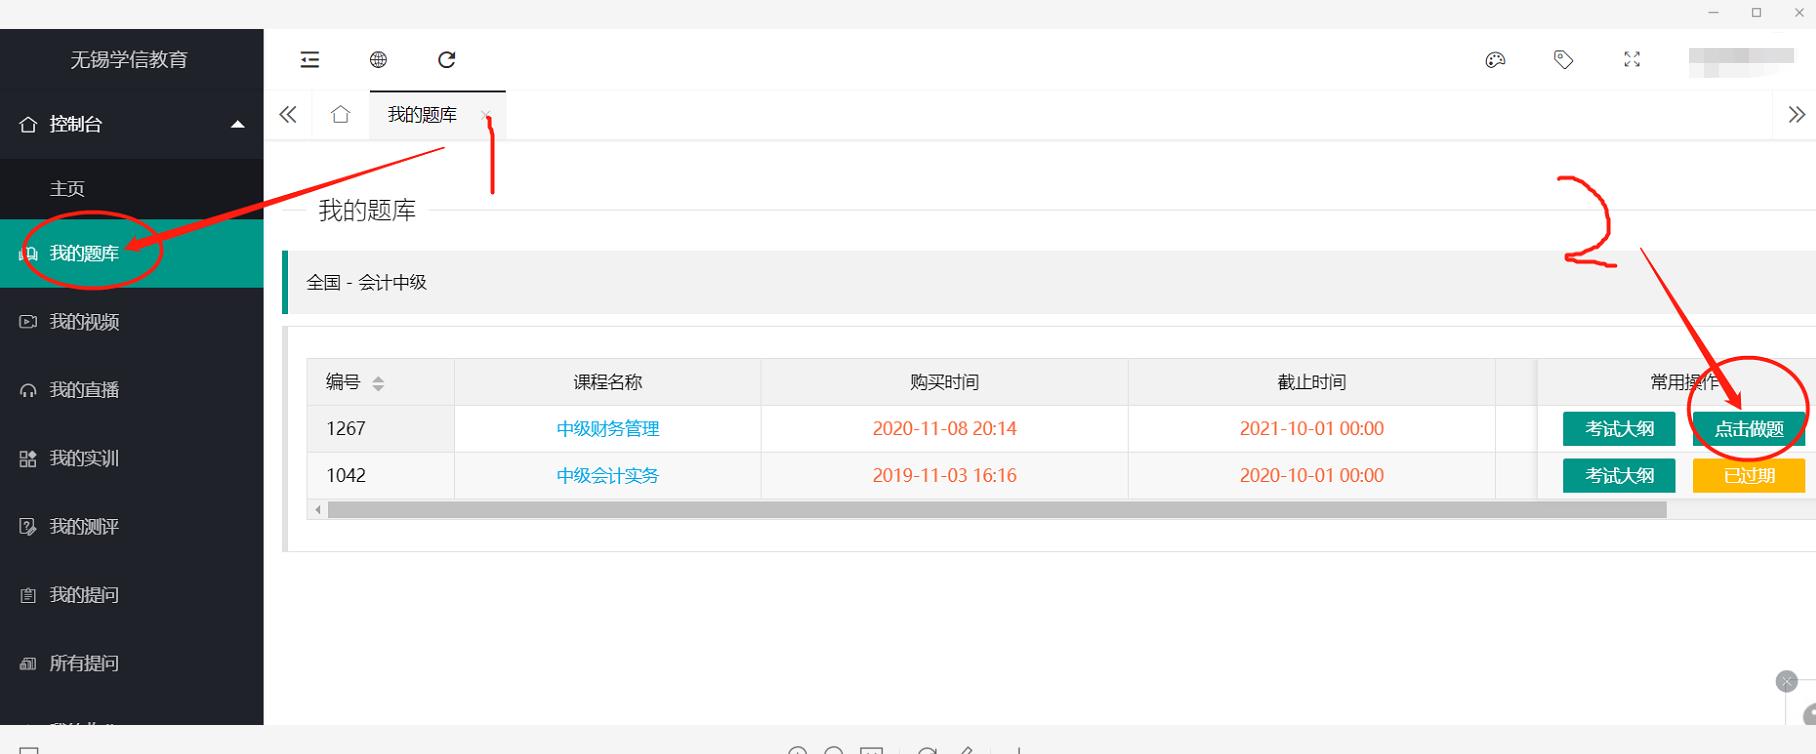Close the 我的题库 tab
The image size is (1816, 754).
pos(485,116)
